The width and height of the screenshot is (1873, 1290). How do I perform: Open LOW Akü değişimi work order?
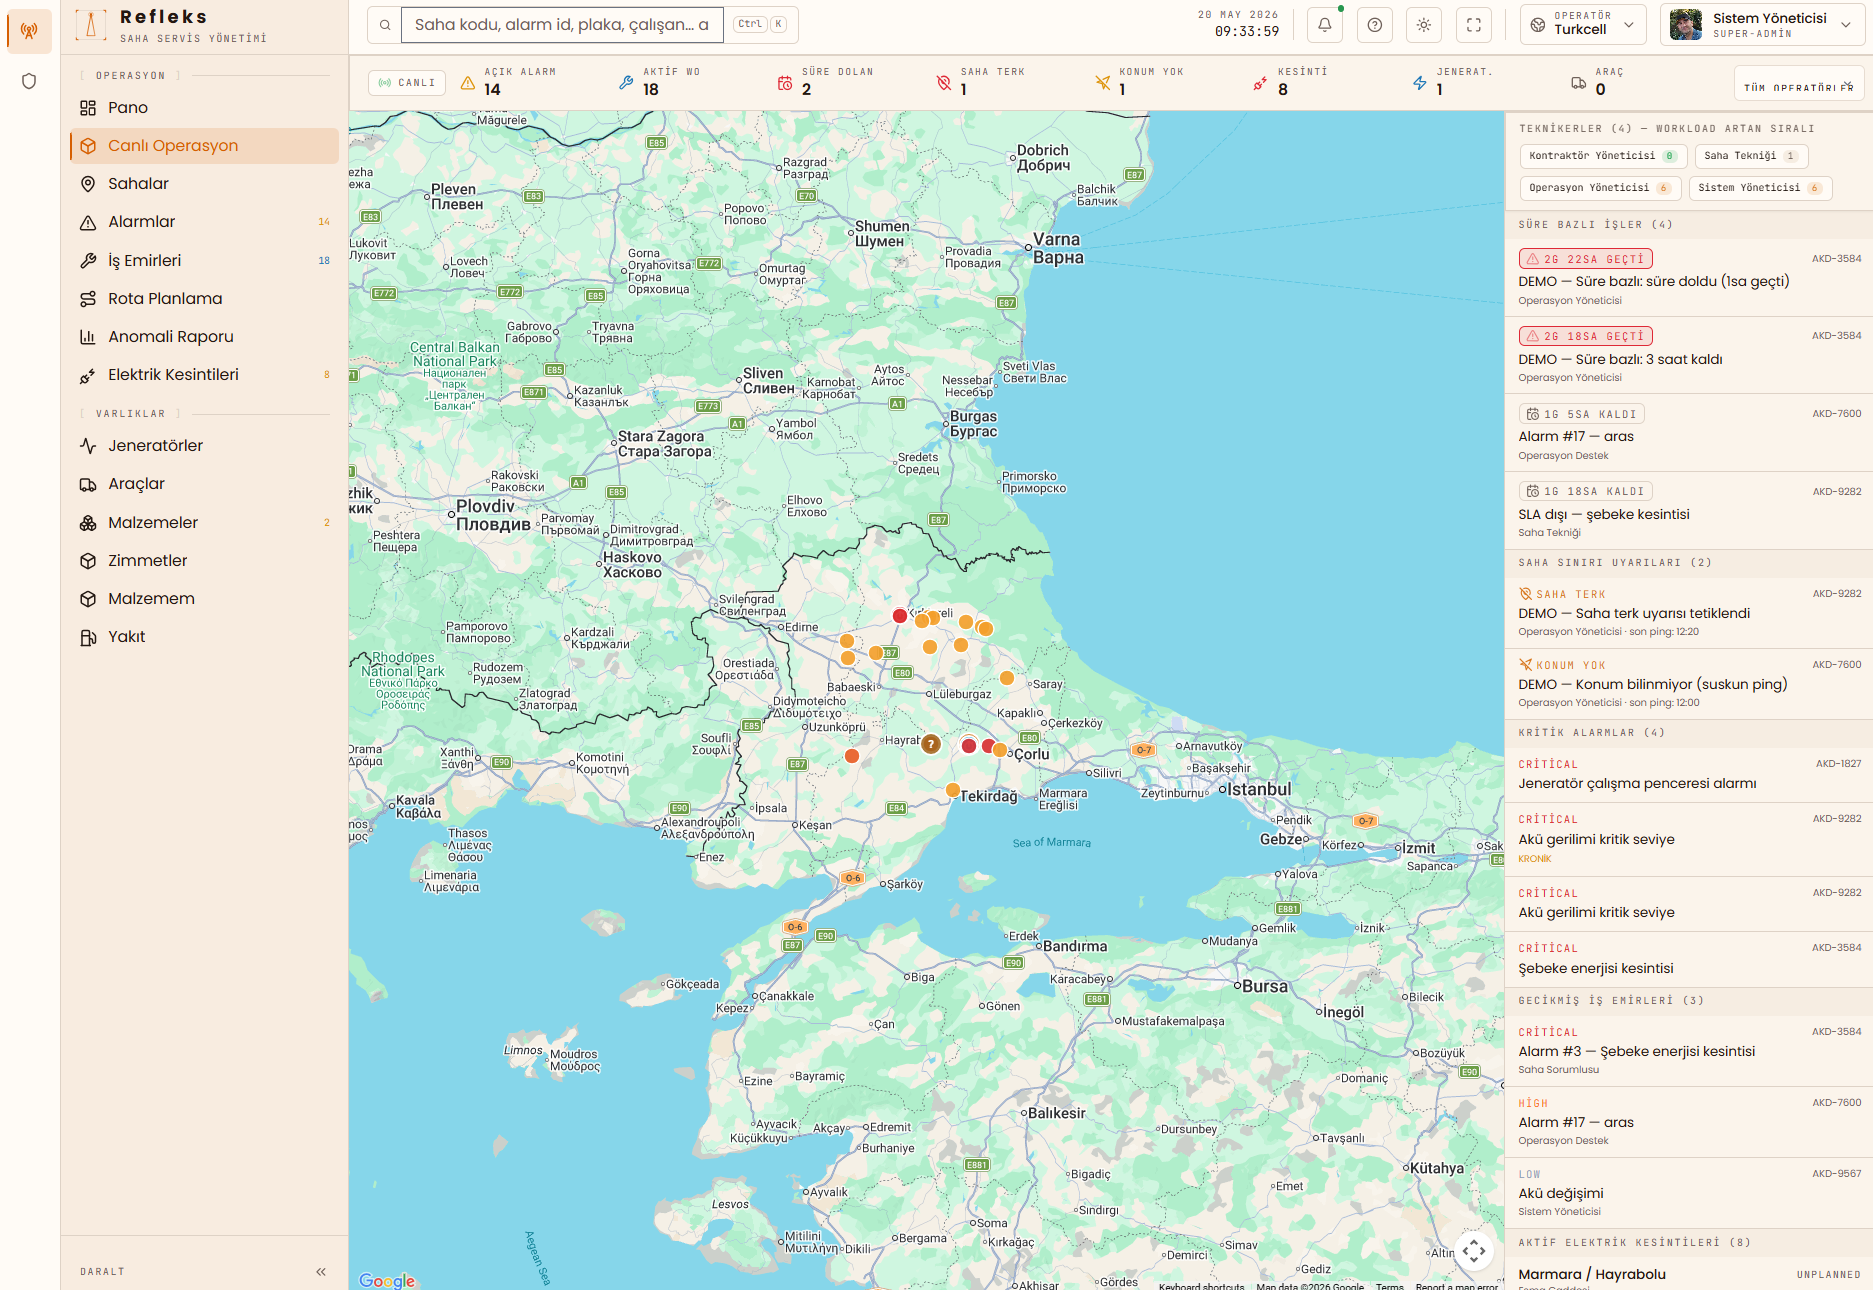pyautogui.click(x=1689, y=1192)
